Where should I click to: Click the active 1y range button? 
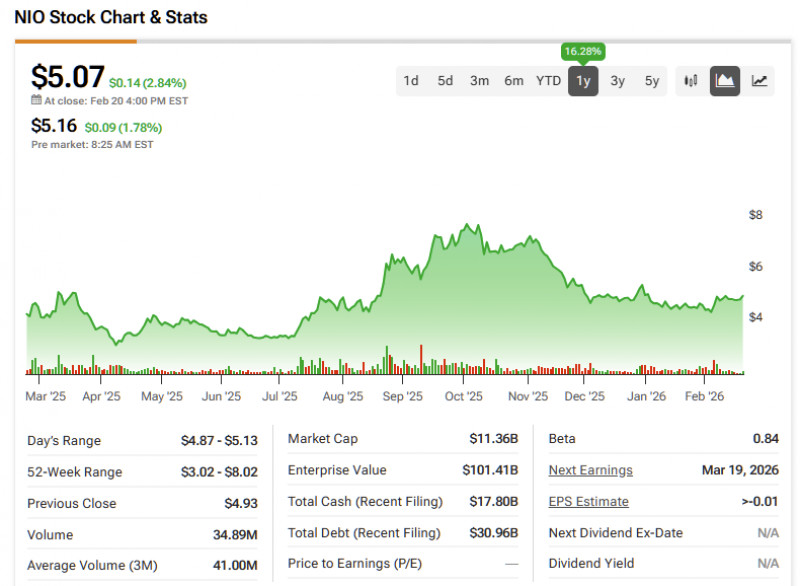583,81
